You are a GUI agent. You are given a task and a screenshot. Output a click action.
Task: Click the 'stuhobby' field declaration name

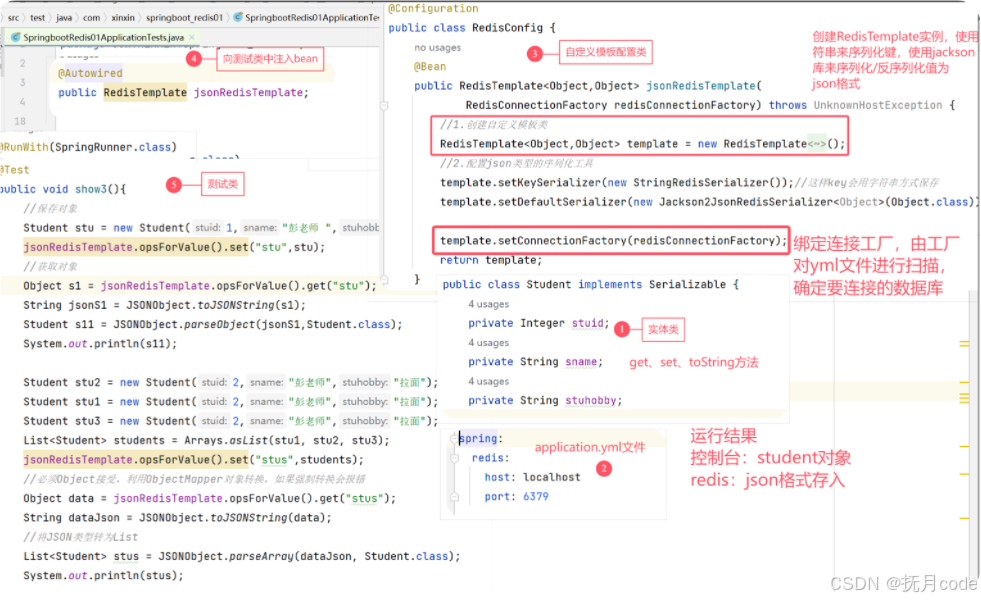click(x=591, y=401)
